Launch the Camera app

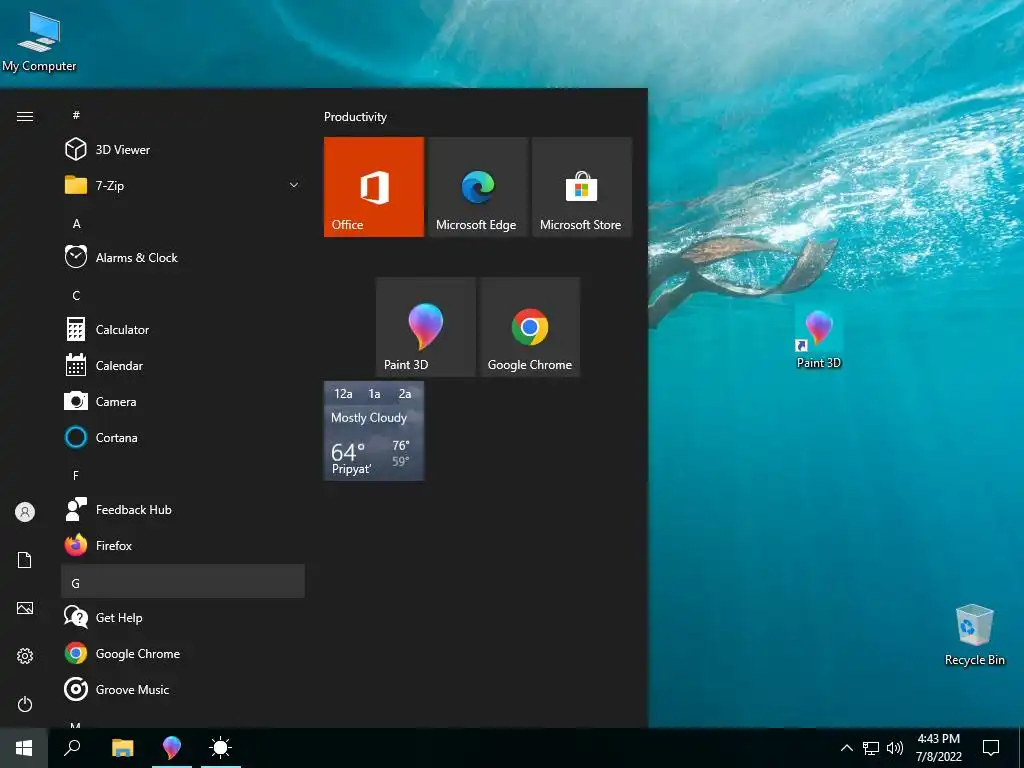pyautogui.click(x=183, y=402)
